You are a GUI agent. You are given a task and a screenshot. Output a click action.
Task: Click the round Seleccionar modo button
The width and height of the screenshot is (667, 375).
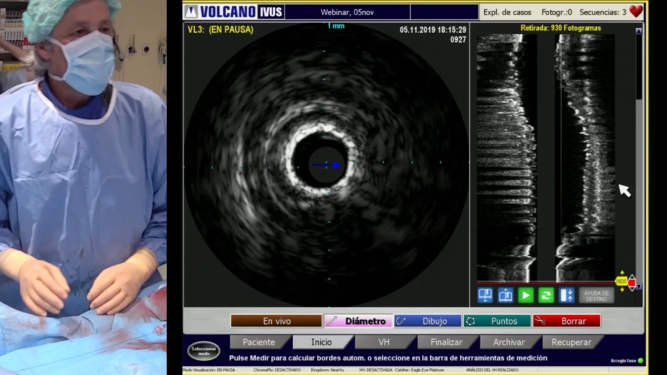click(x=204, y=351)
